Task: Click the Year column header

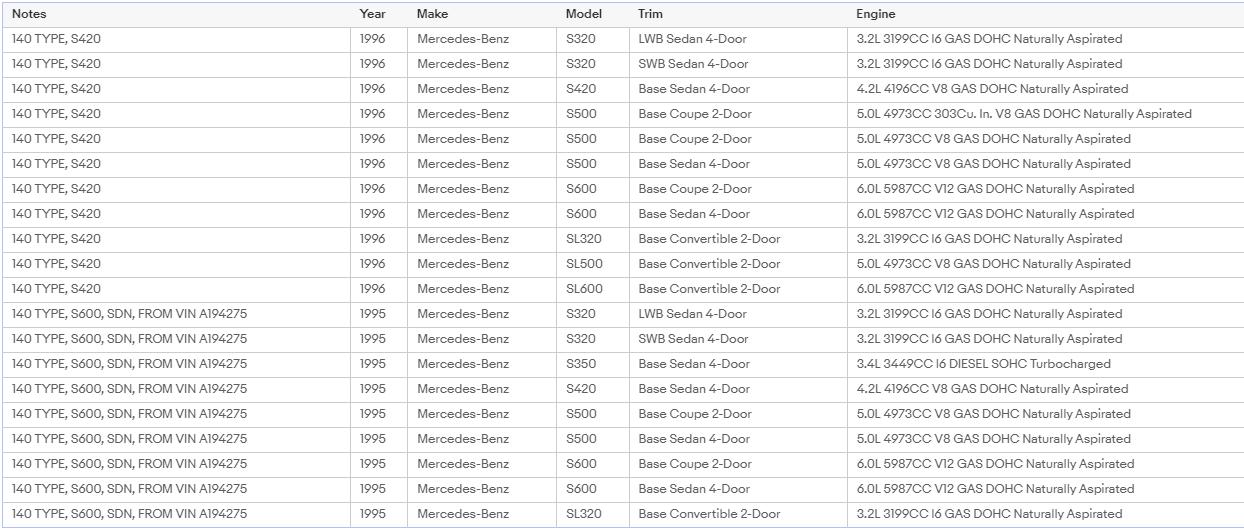Action: point(379,14)
